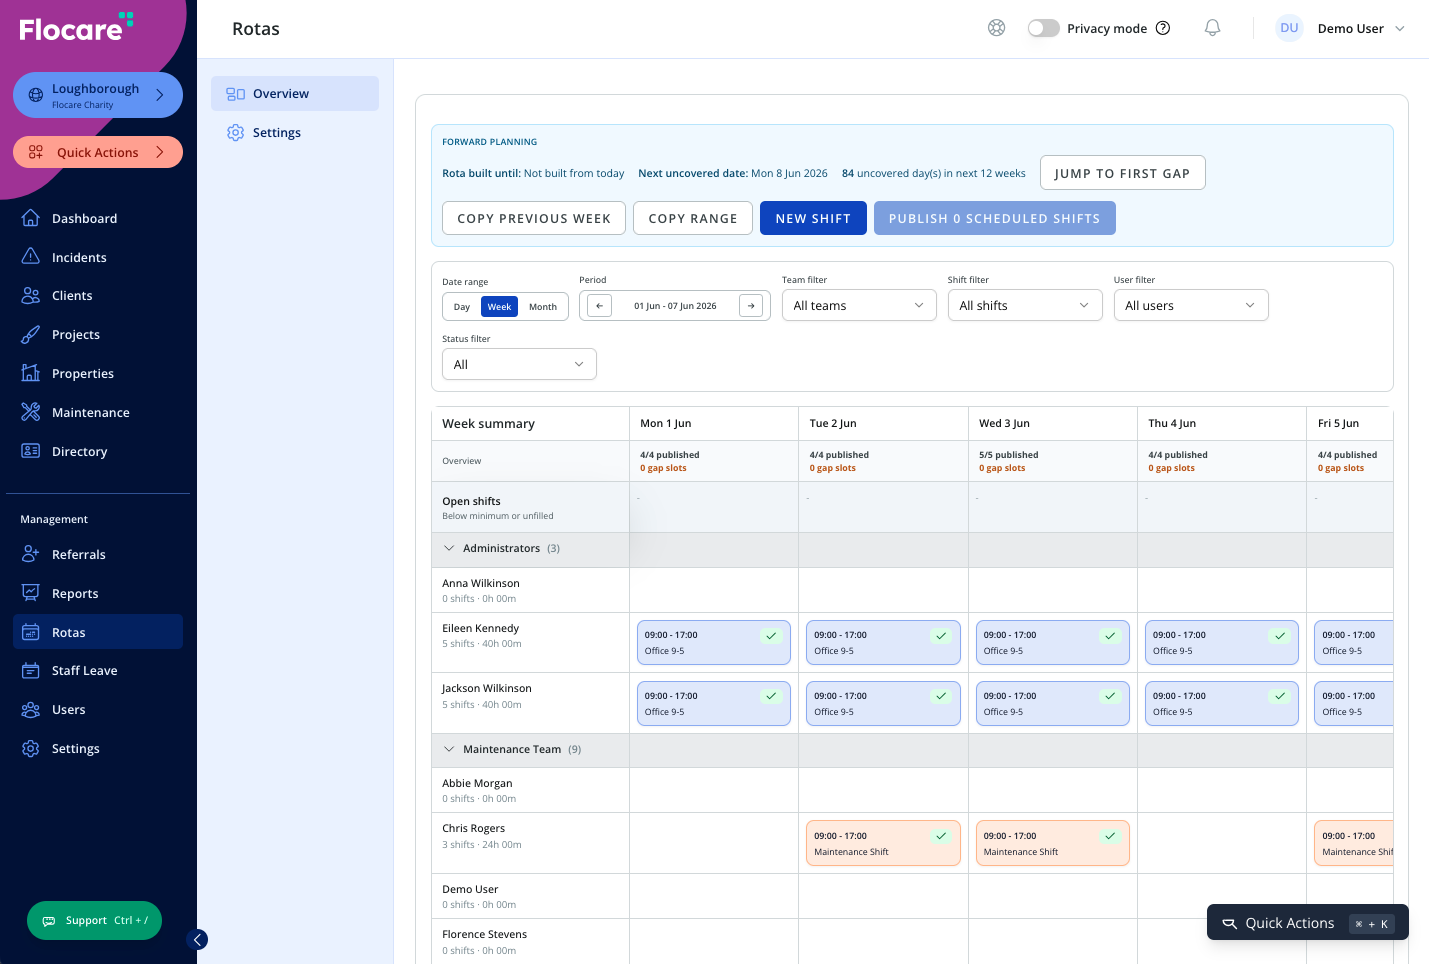Click the Abbie Morgan row name
The height and width of the screenshot is (964, 1429).
point(477,783)
